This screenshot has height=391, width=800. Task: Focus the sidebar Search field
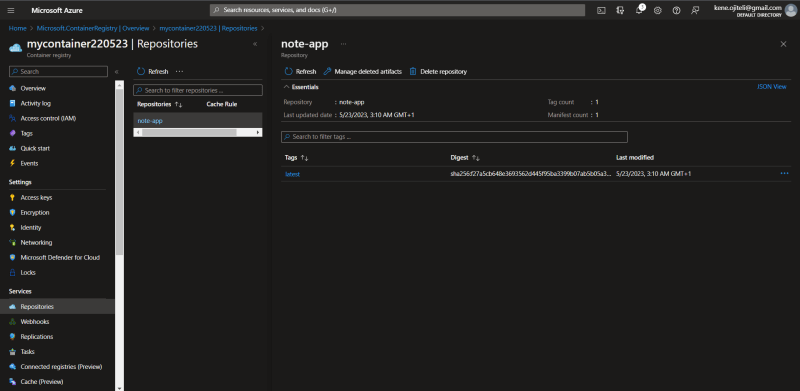pyautogui.click(x=59, y=71)
